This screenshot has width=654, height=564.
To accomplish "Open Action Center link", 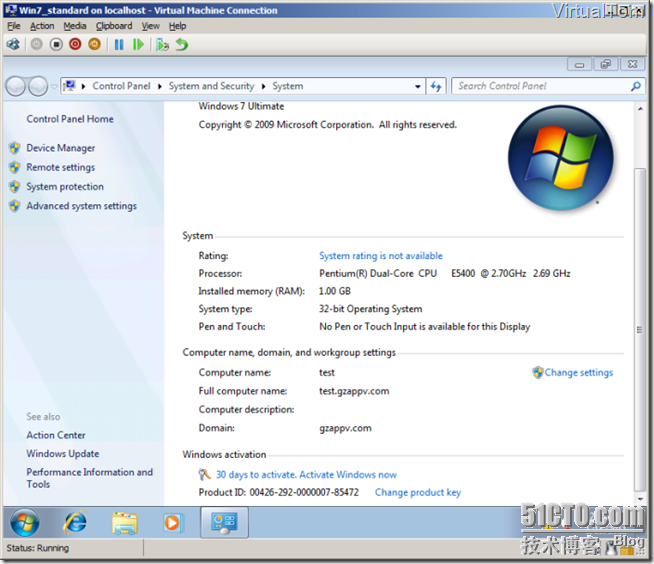I will point(56,435).
